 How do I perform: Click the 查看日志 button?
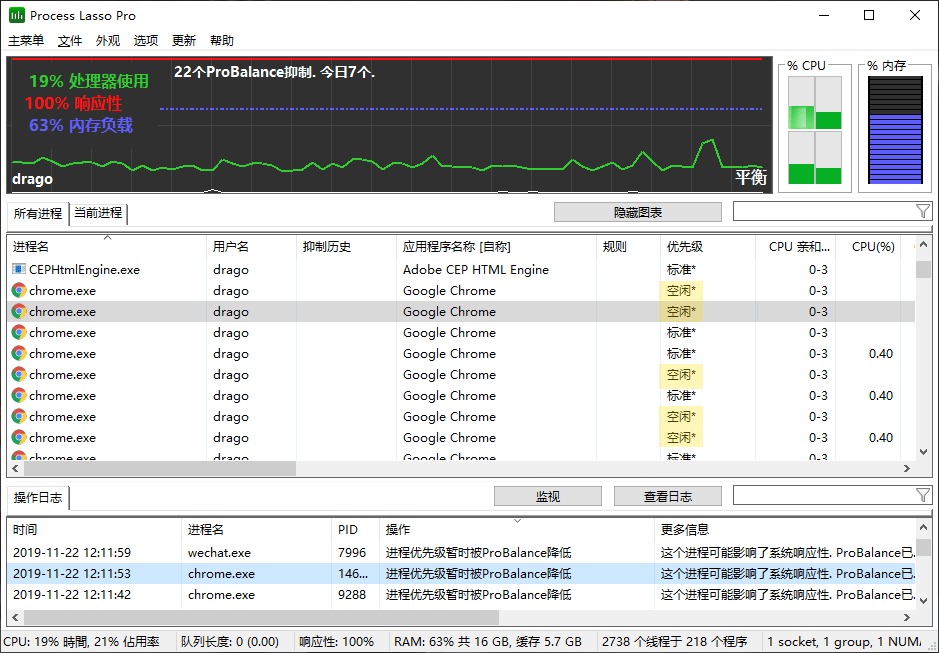[667, 496]
